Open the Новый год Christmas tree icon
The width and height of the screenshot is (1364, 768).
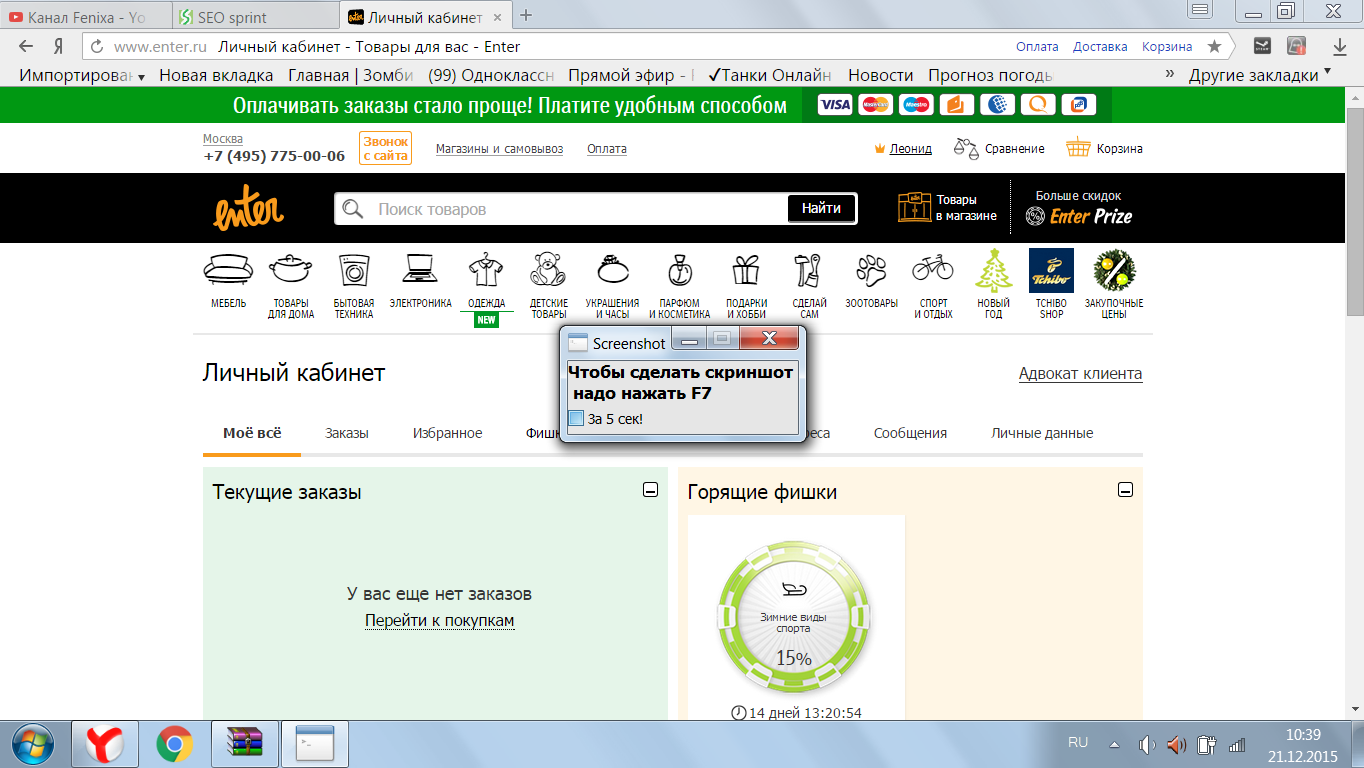993,270
